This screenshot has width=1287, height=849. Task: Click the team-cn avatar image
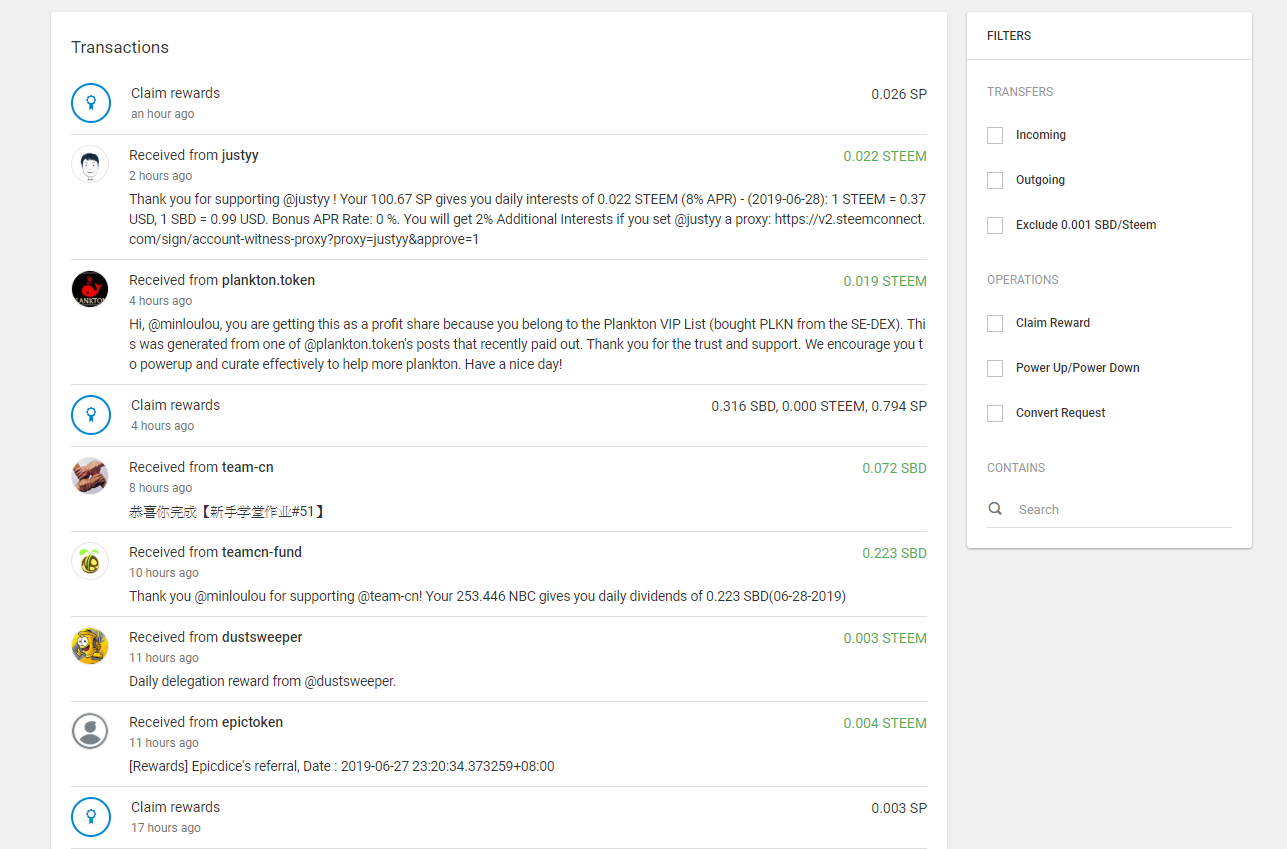coord(90,476)
